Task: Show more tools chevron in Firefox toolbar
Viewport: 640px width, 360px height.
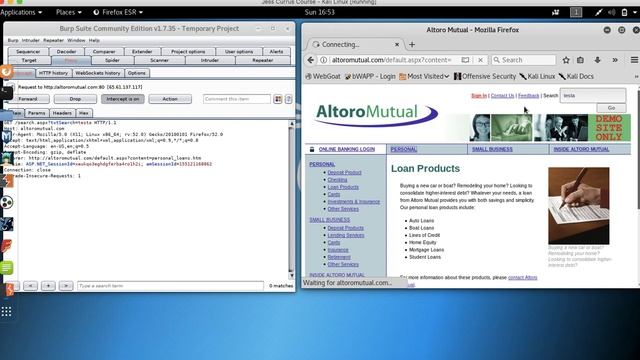Action: coord(615,60)
